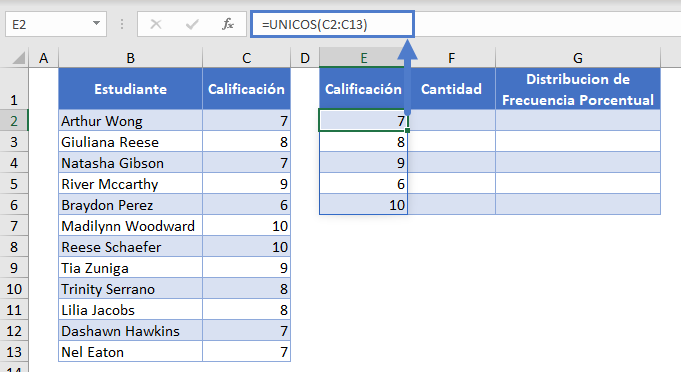The height and width of the screenshot is (372, 681).
Task: Select row 2 header
Action: click(x=14, y=121)
